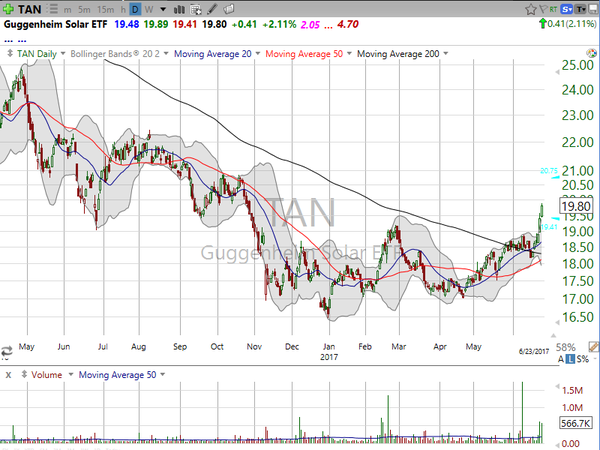
Task: Click the bar chart style icon
Action: [x=179, y=9]
